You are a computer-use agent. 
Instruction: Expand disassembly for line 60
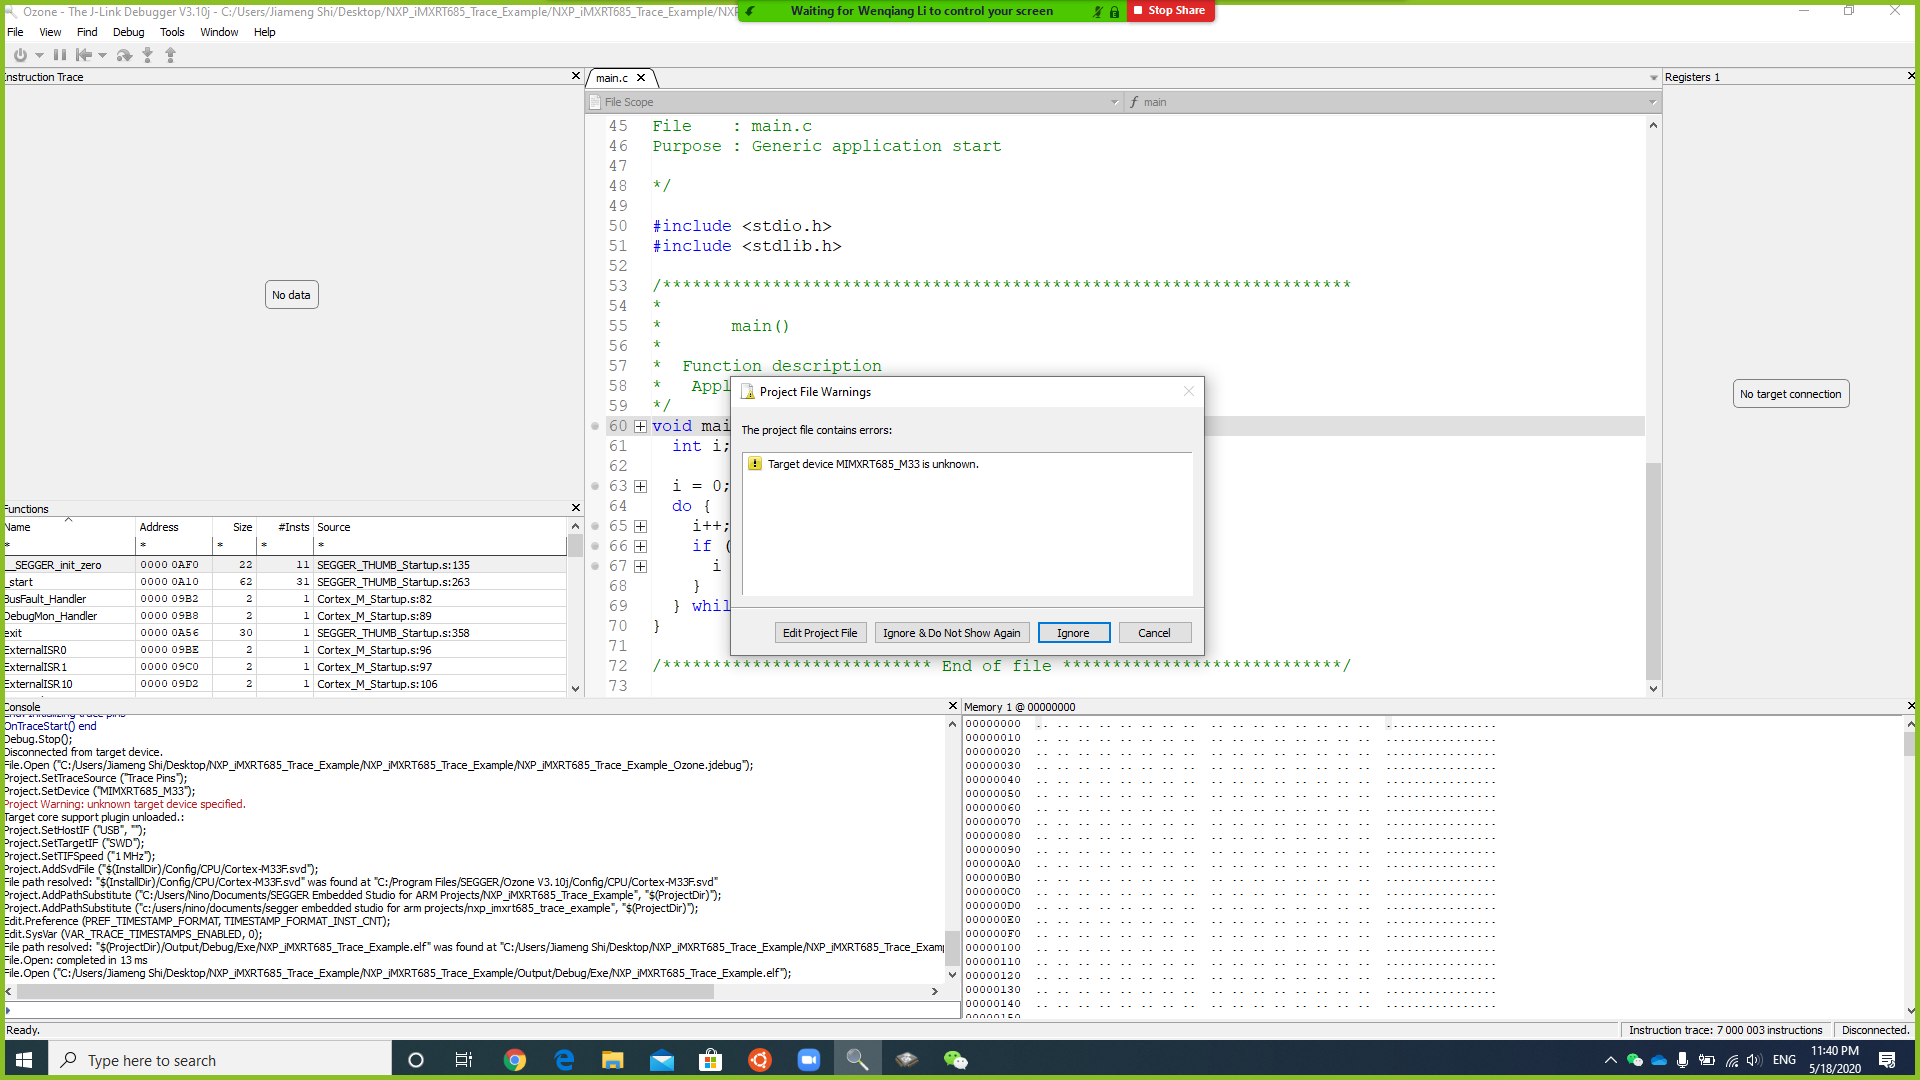tap(641, 426)
